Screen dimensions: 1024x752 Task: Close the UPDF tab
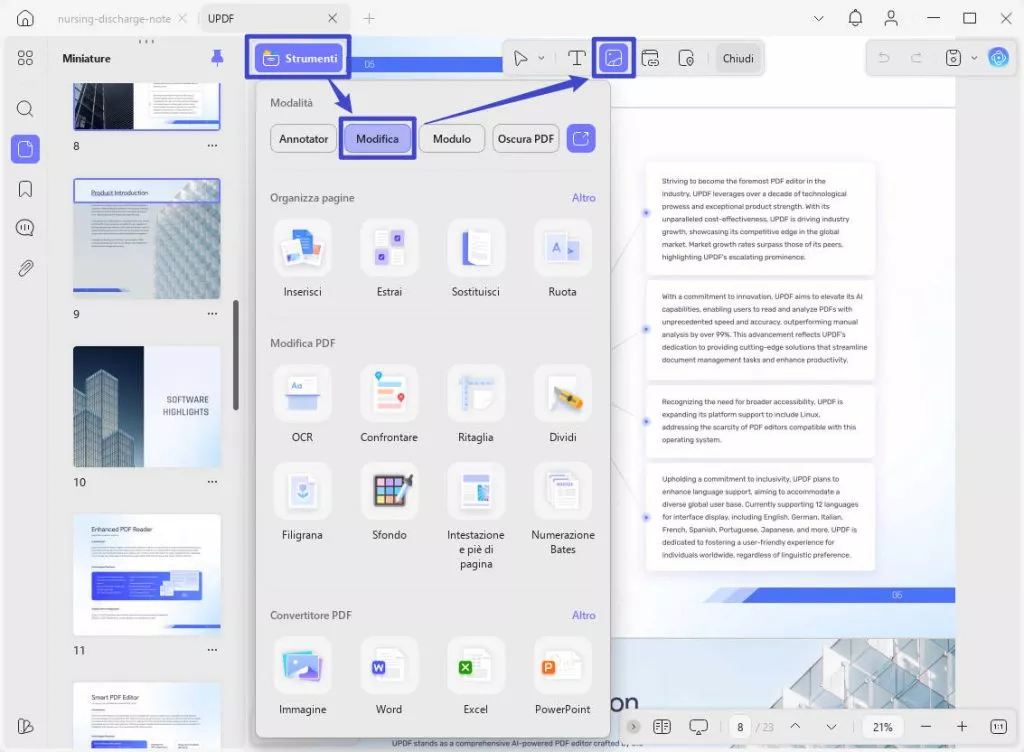332,18
